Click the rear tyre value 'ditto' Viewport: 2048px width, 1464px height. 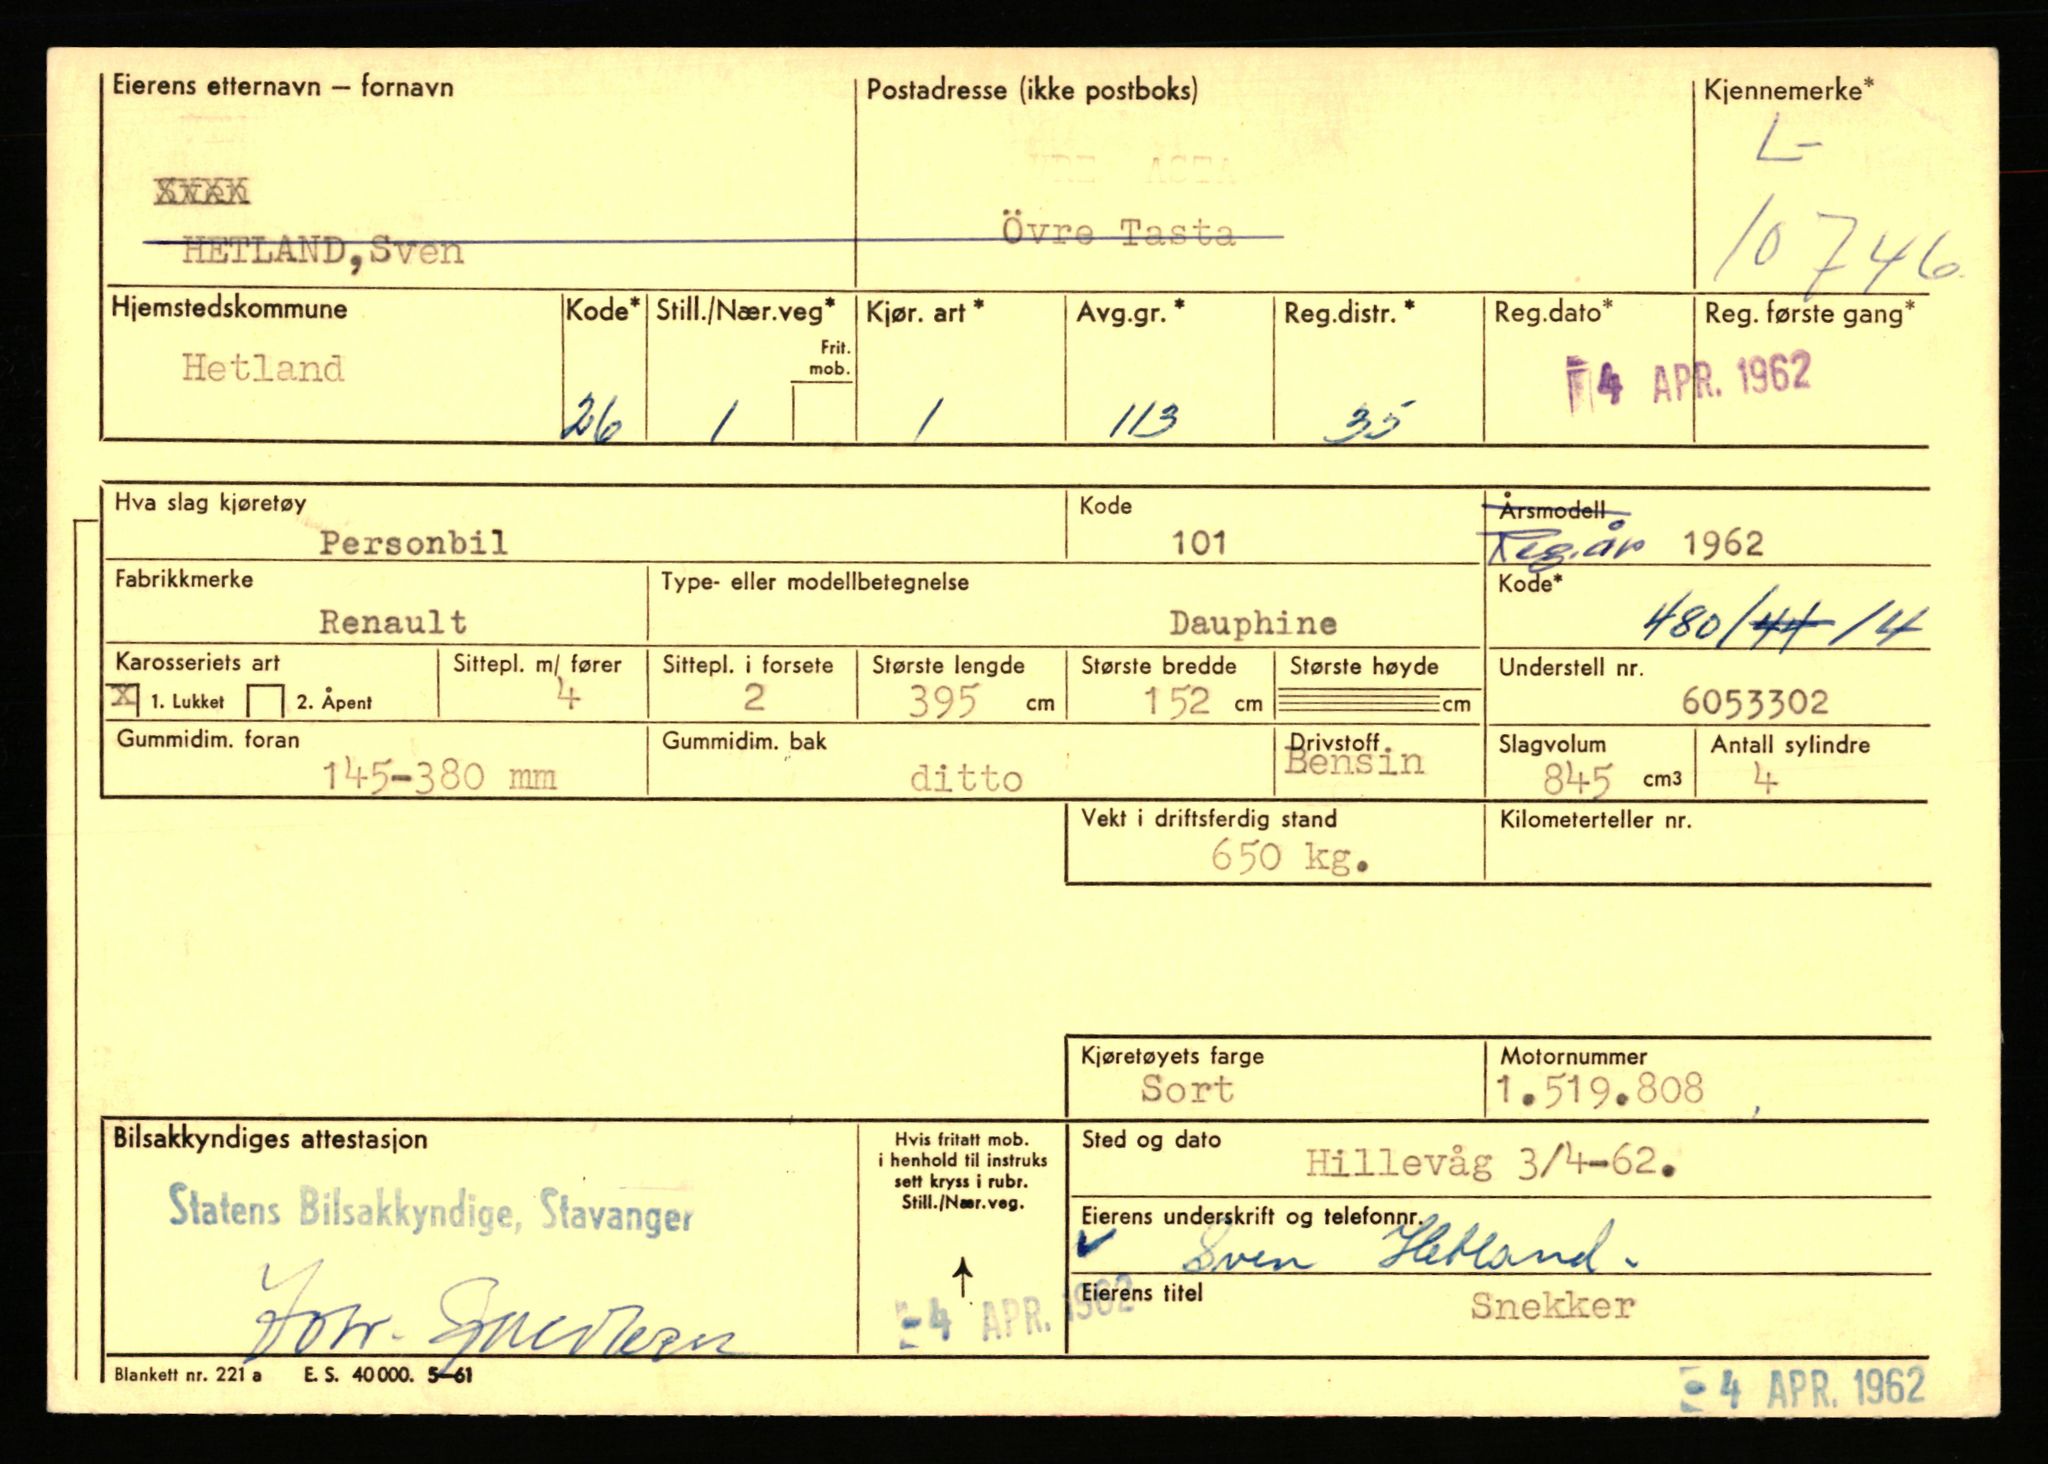[x=966, y=779]
